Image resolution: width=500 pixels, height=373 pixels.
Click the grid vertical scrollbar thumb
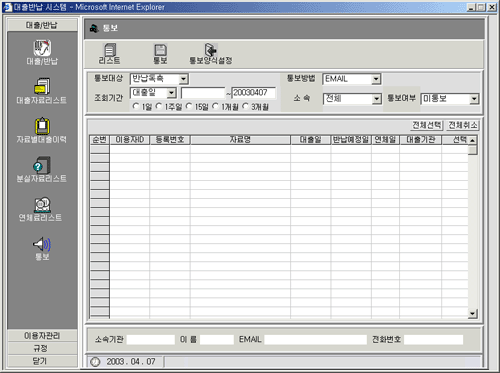pos(473,150)
